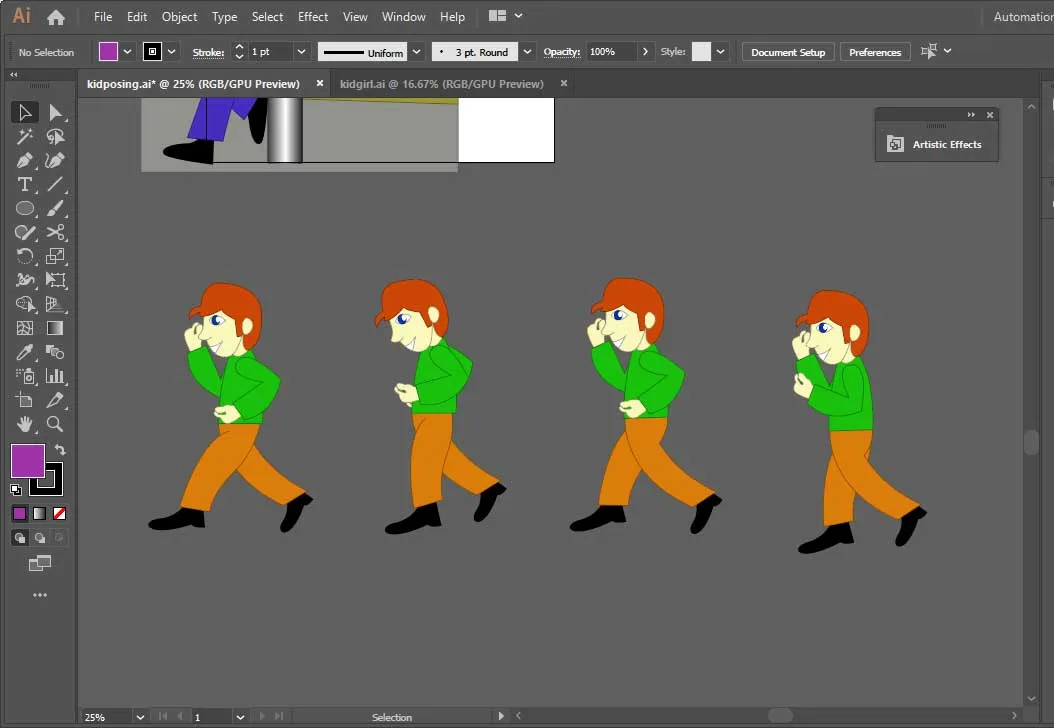This screenshot has width=1054, height=728.
Task: Click the Home icon
Action: click(56, 17)
